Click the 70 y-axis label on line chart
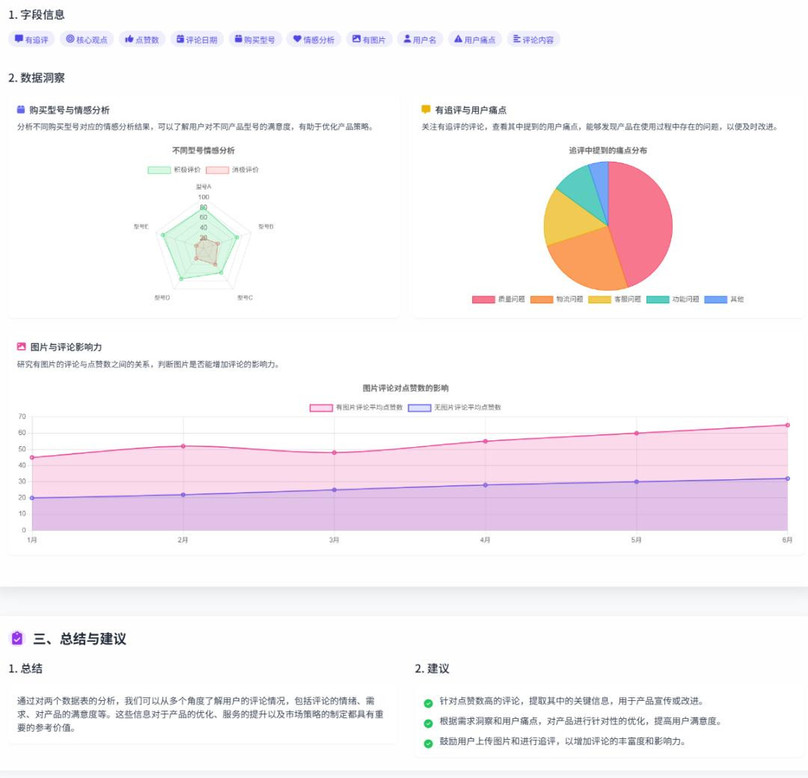Viewport: 808px width, 778px height. 22,416
